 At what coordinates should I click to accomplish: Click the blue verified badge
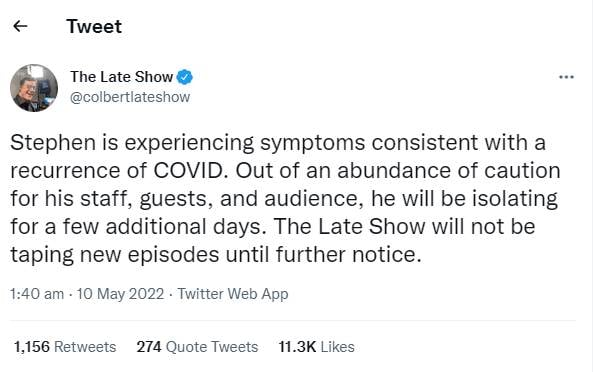185,77
